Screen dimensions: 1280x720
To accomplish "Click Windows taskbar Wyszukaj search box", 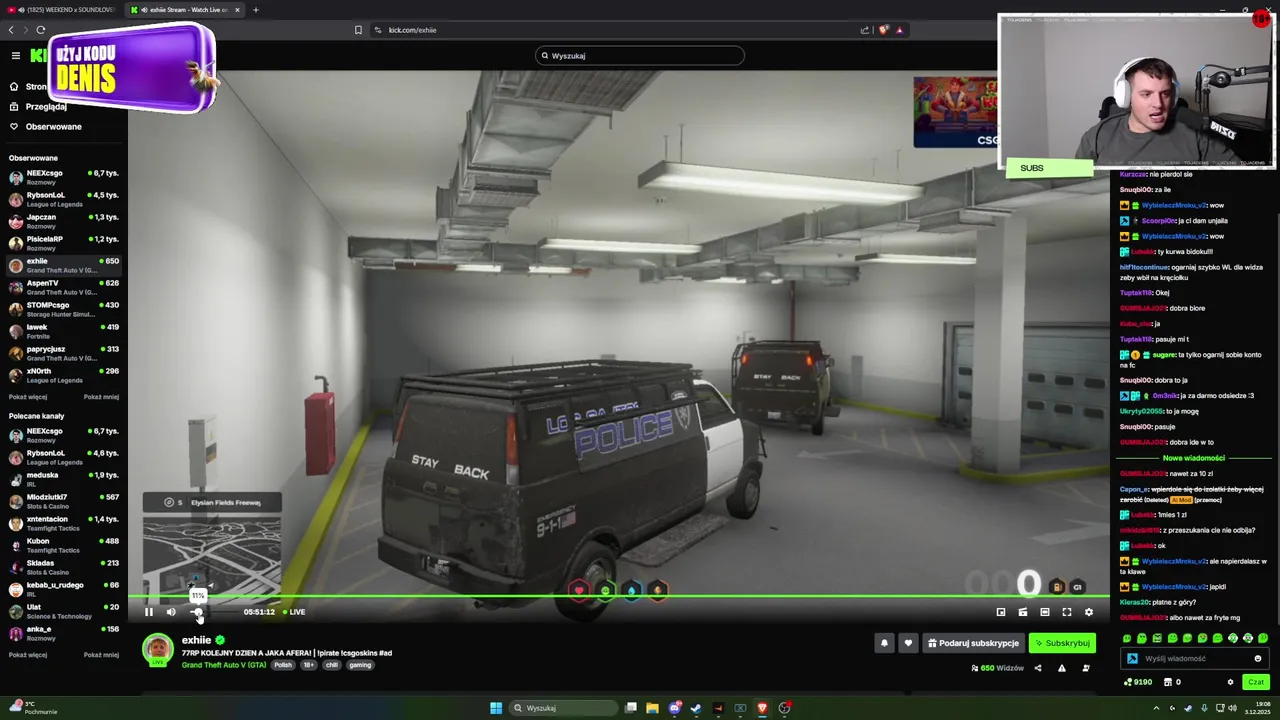I will pos(562,708).
